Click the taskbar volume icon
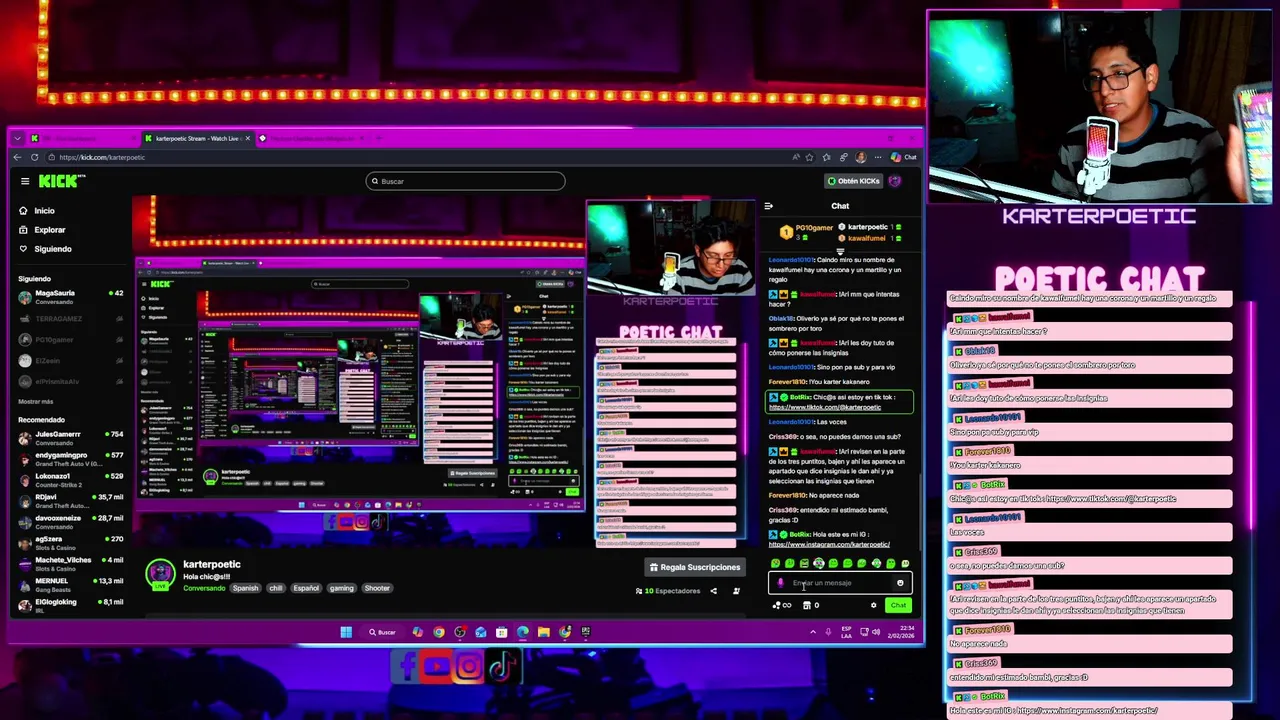Image resolution: width=1280 pixels, height=720 pixels. coord(876,632)
